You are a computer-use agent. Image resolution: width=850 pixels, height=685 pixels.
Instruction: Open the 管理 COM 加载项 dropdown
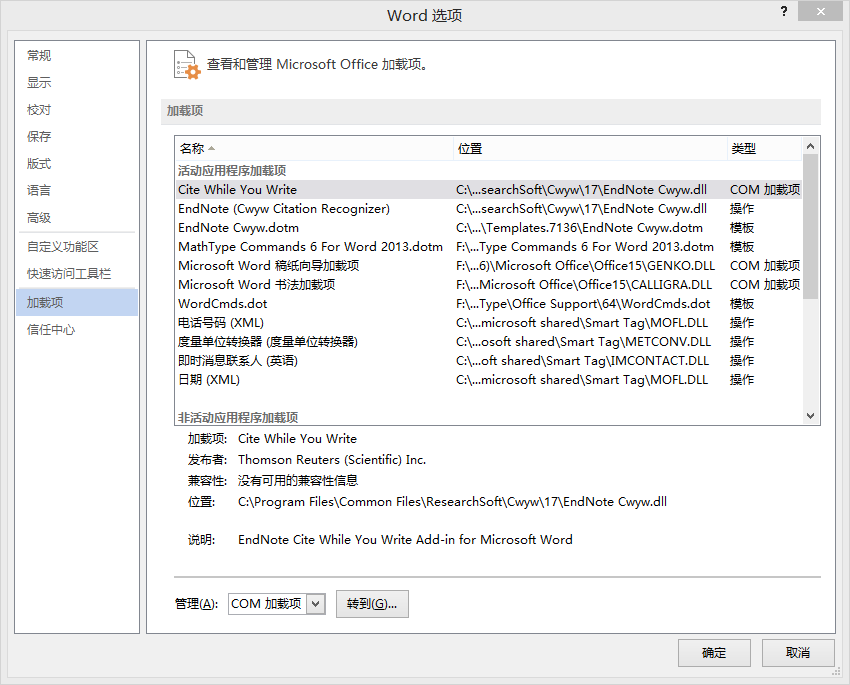tap(315, 604)
